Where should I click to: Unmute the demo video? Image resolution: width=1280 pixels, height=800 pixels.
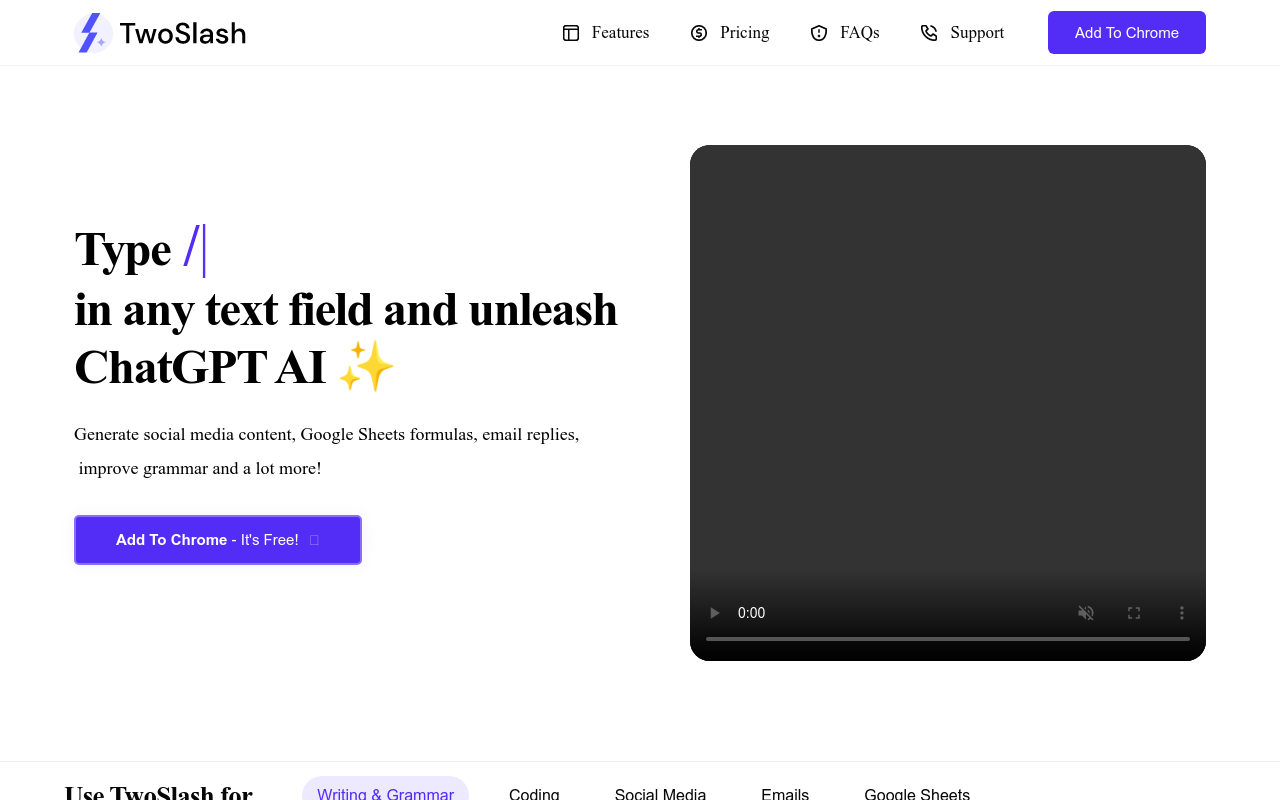pos(1086,613)
